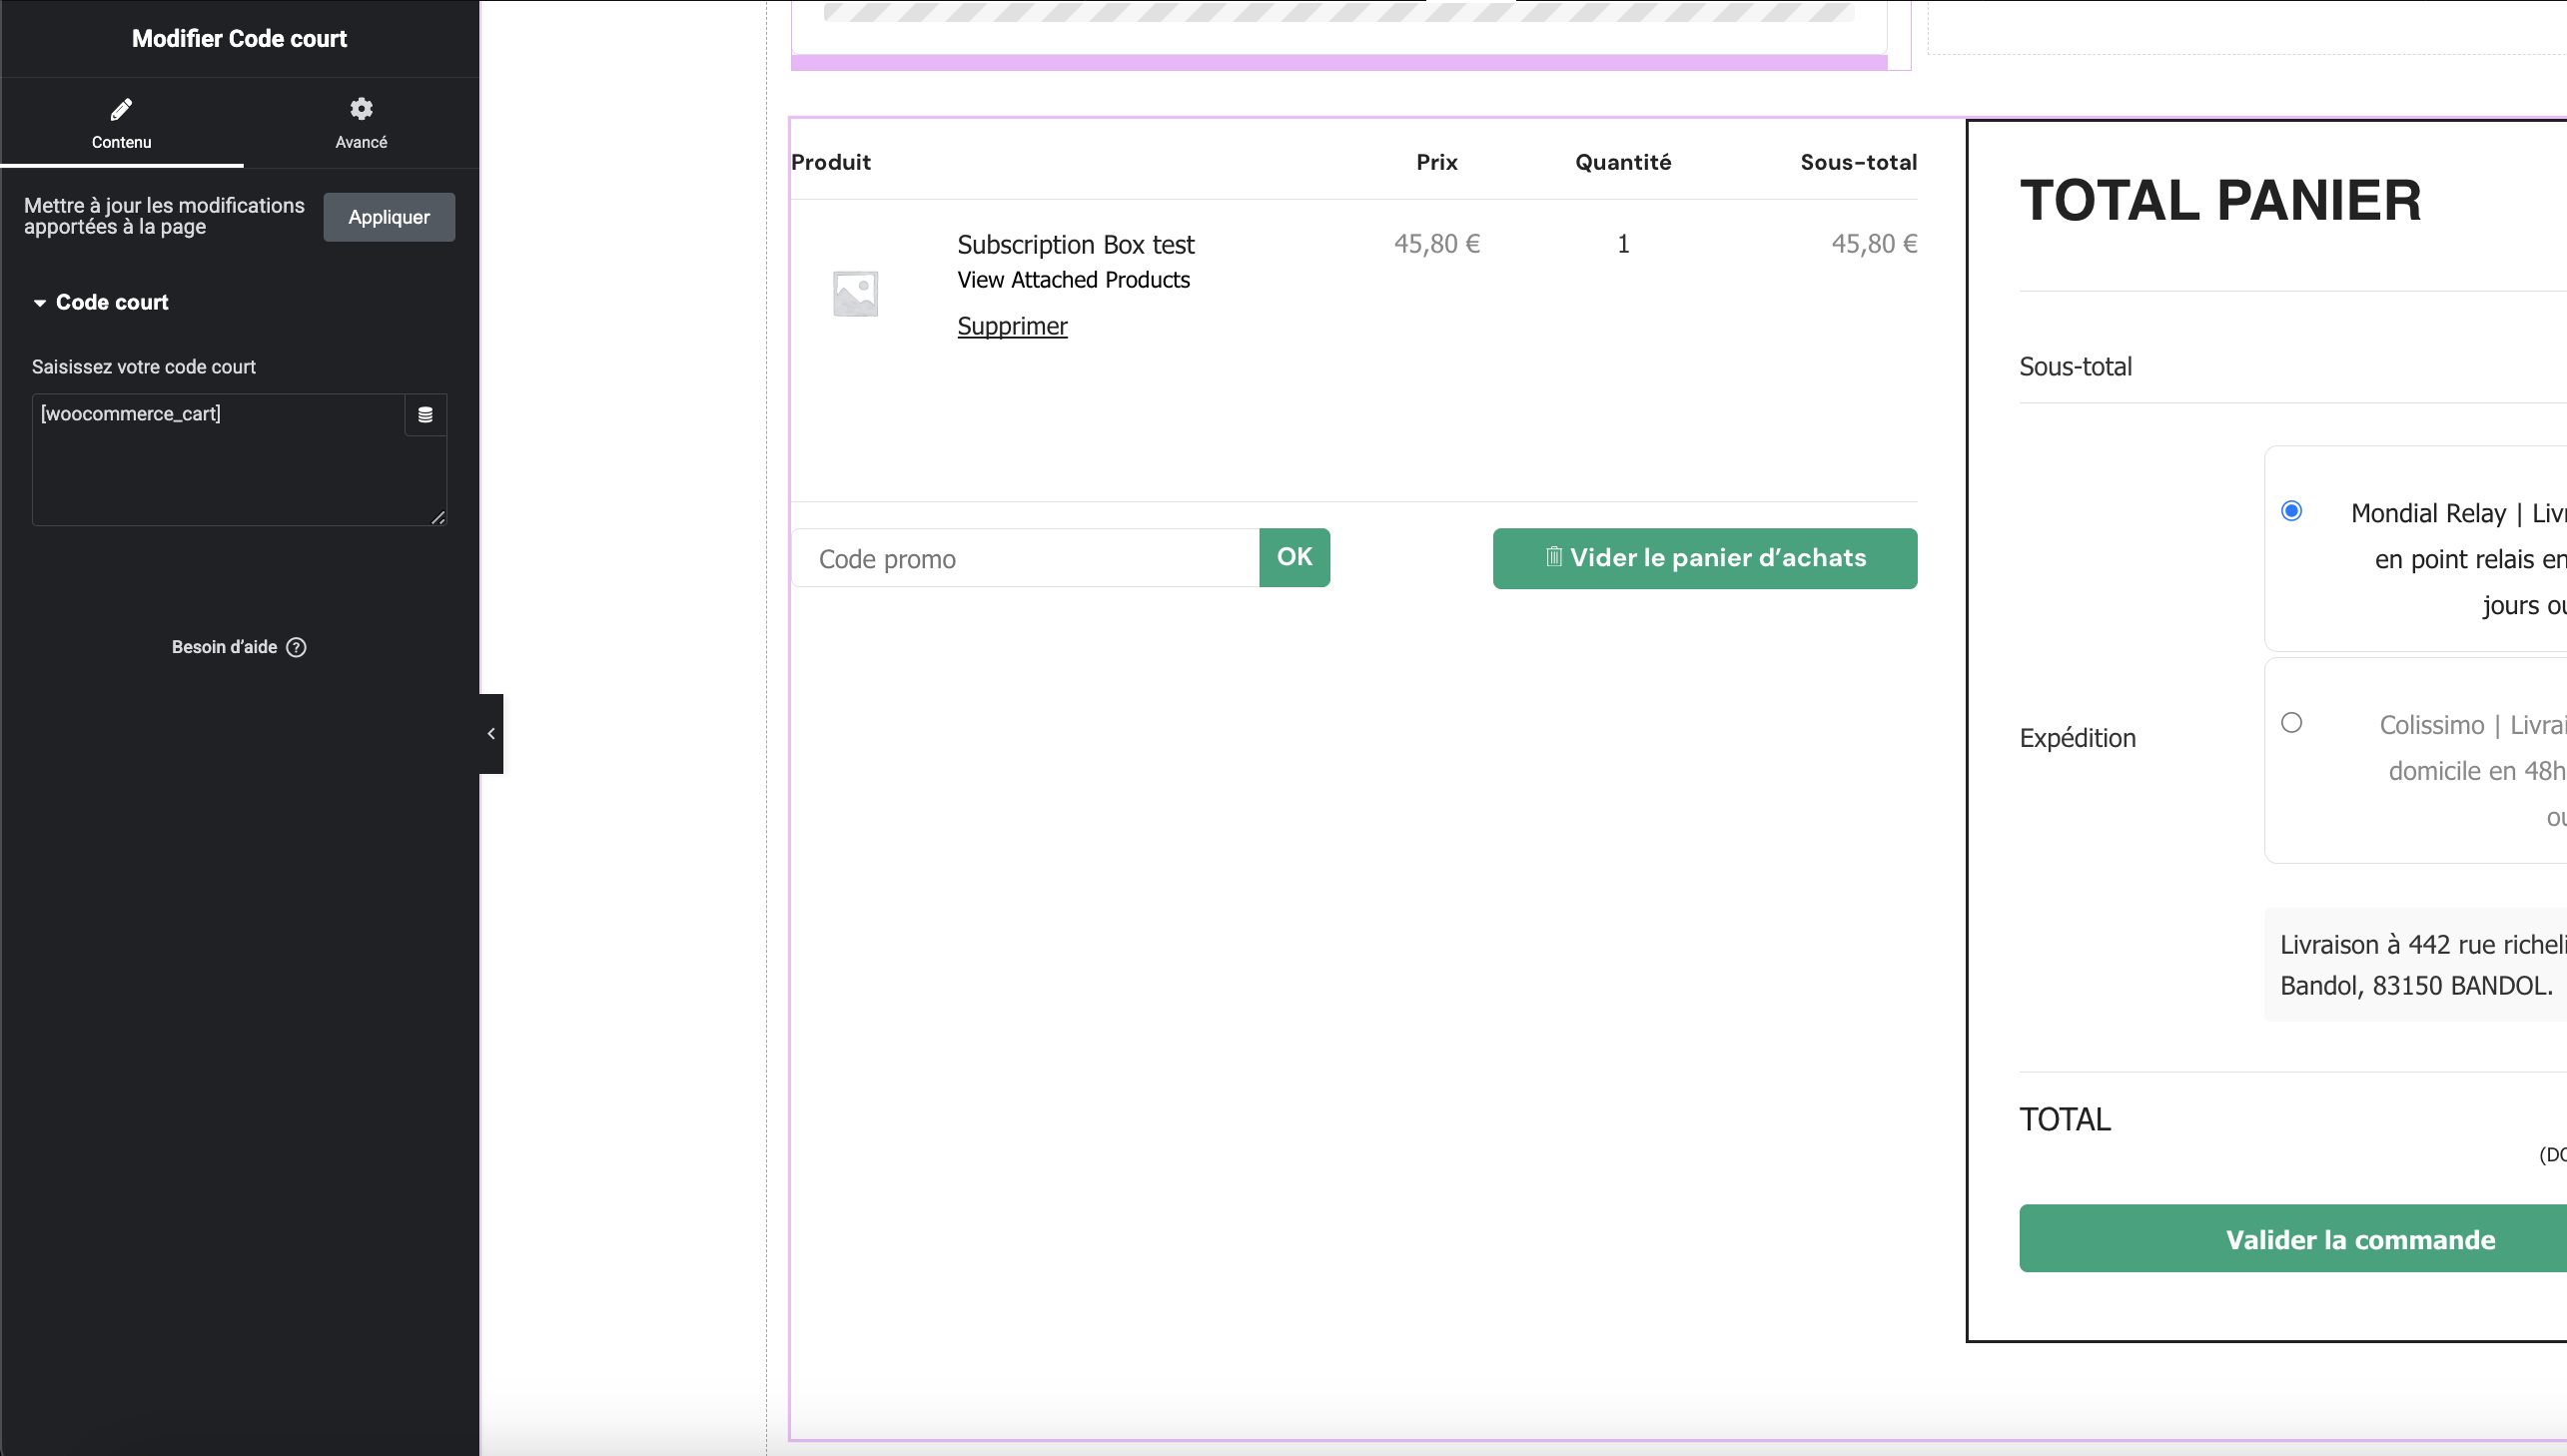Click the Code promo field
The image size is (2567, 1456).
1026,558
